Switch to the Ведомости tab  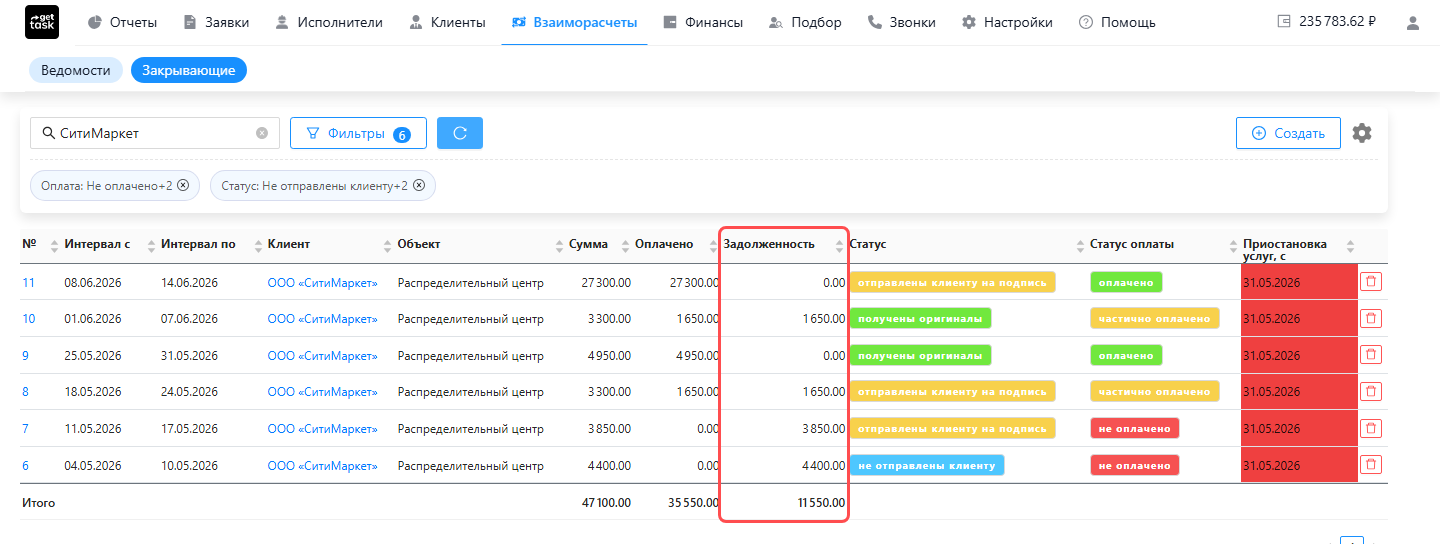[76, 70]
